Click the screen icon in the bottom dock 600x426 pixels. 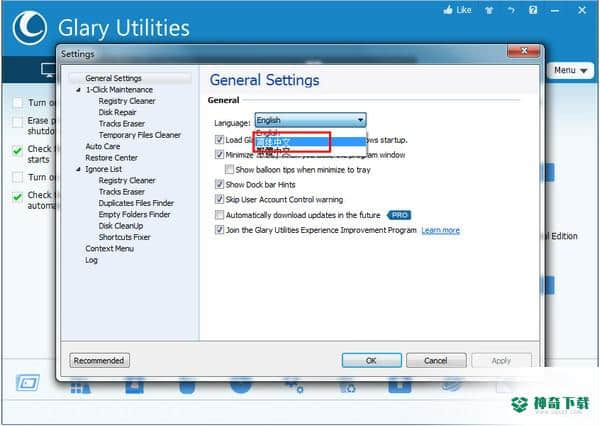coord(28,383)
